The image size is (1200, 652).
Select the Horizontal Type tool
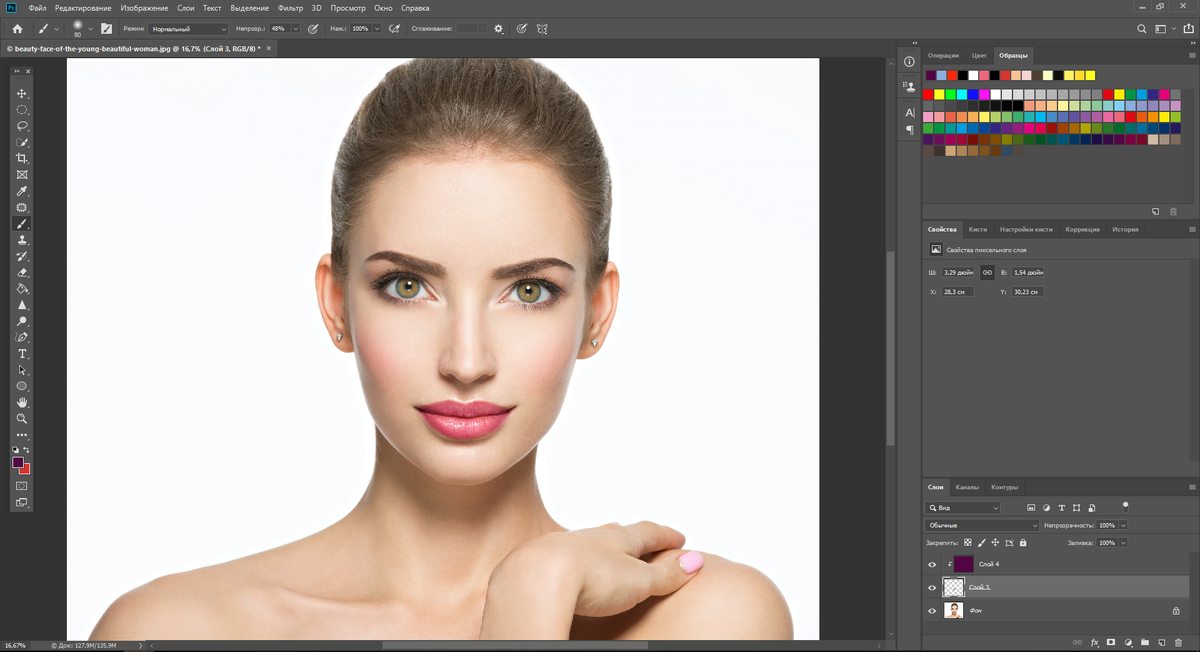(22, 354)
